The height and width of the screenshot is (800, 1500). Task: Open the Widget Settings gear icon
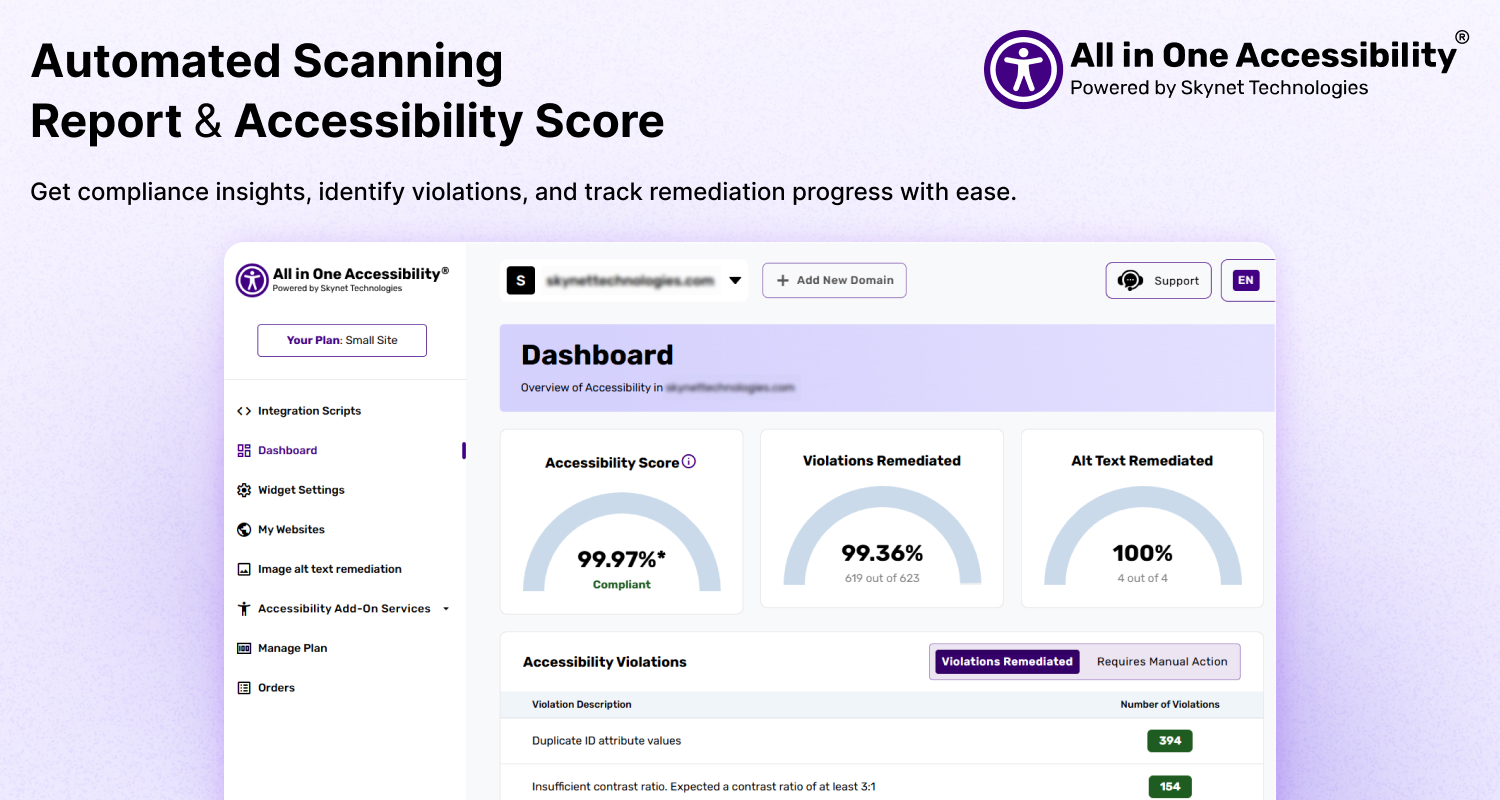tap(244, 490)
